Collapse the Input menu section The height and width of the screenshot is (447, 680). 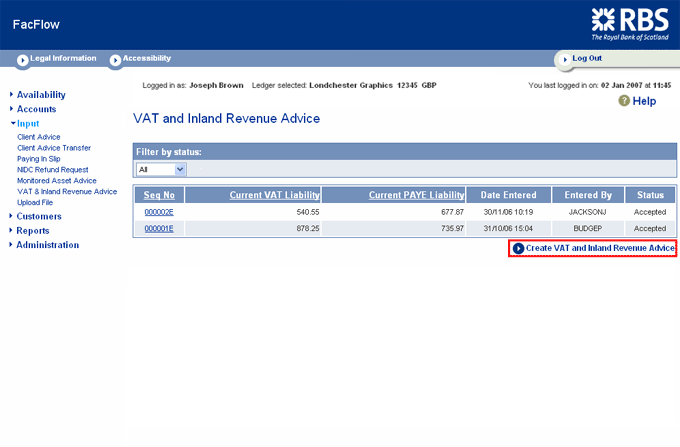click(x=28, y=123)
